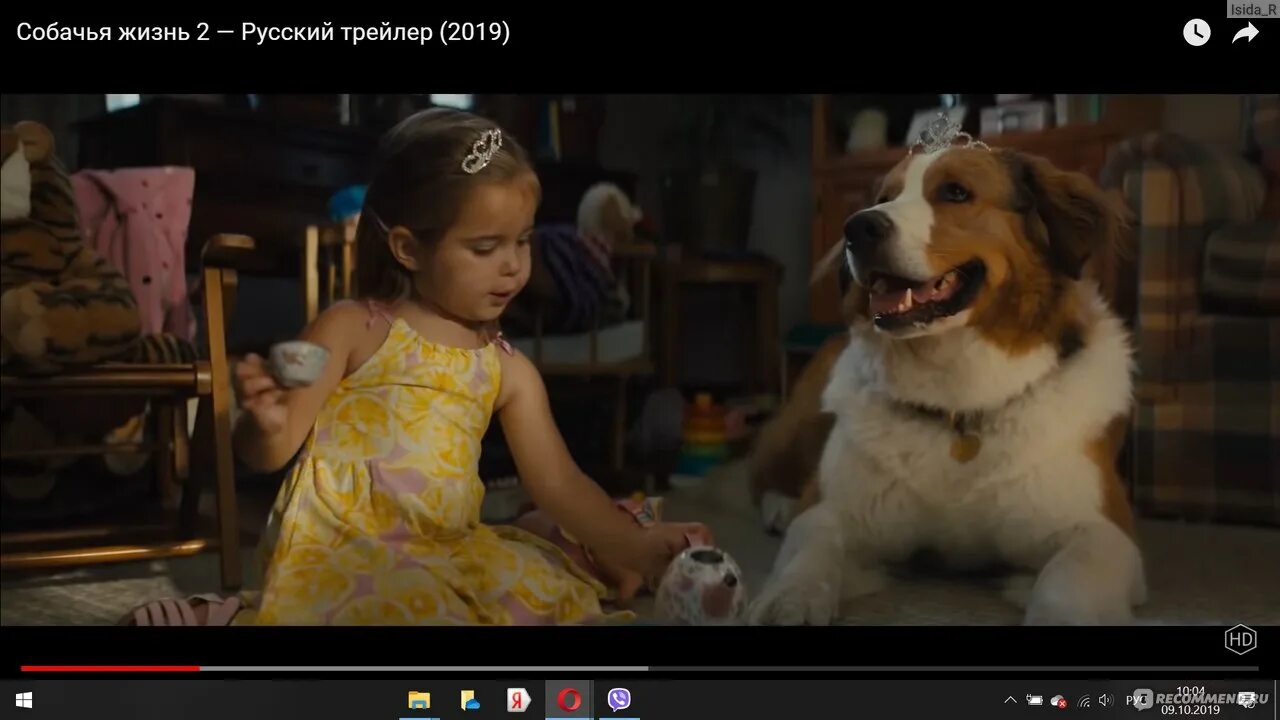Open the folder with cloud icon on taskbar
1280x720 pixels.
click(x=470, y=700)
